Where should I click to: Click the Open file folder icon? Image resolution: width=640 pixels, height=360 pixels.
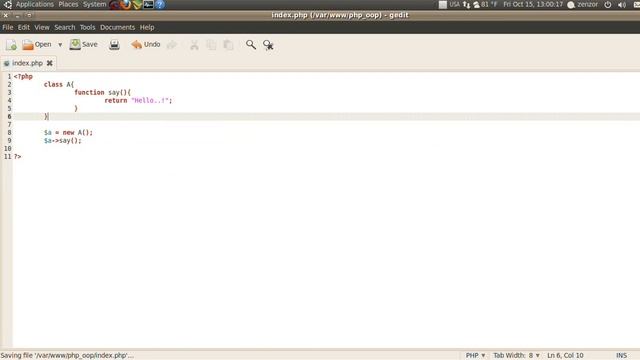point(28,44)
